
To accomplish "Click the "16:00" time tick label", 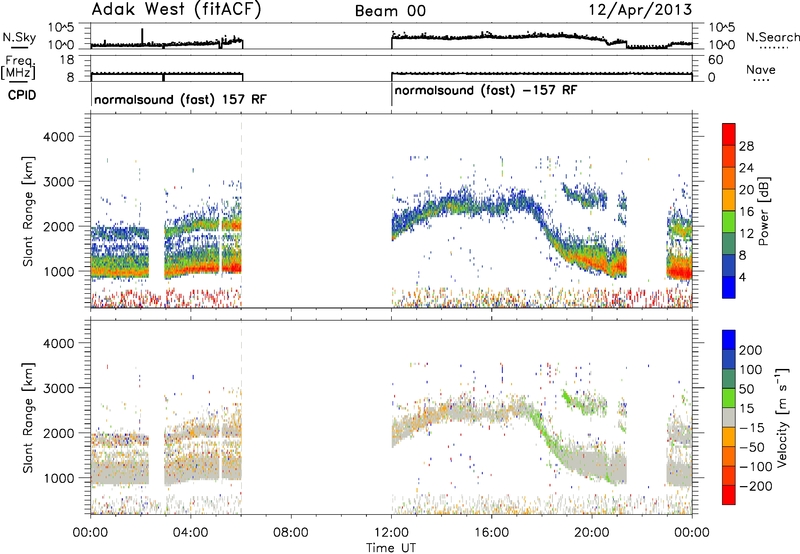I will (x=491, y=533).
